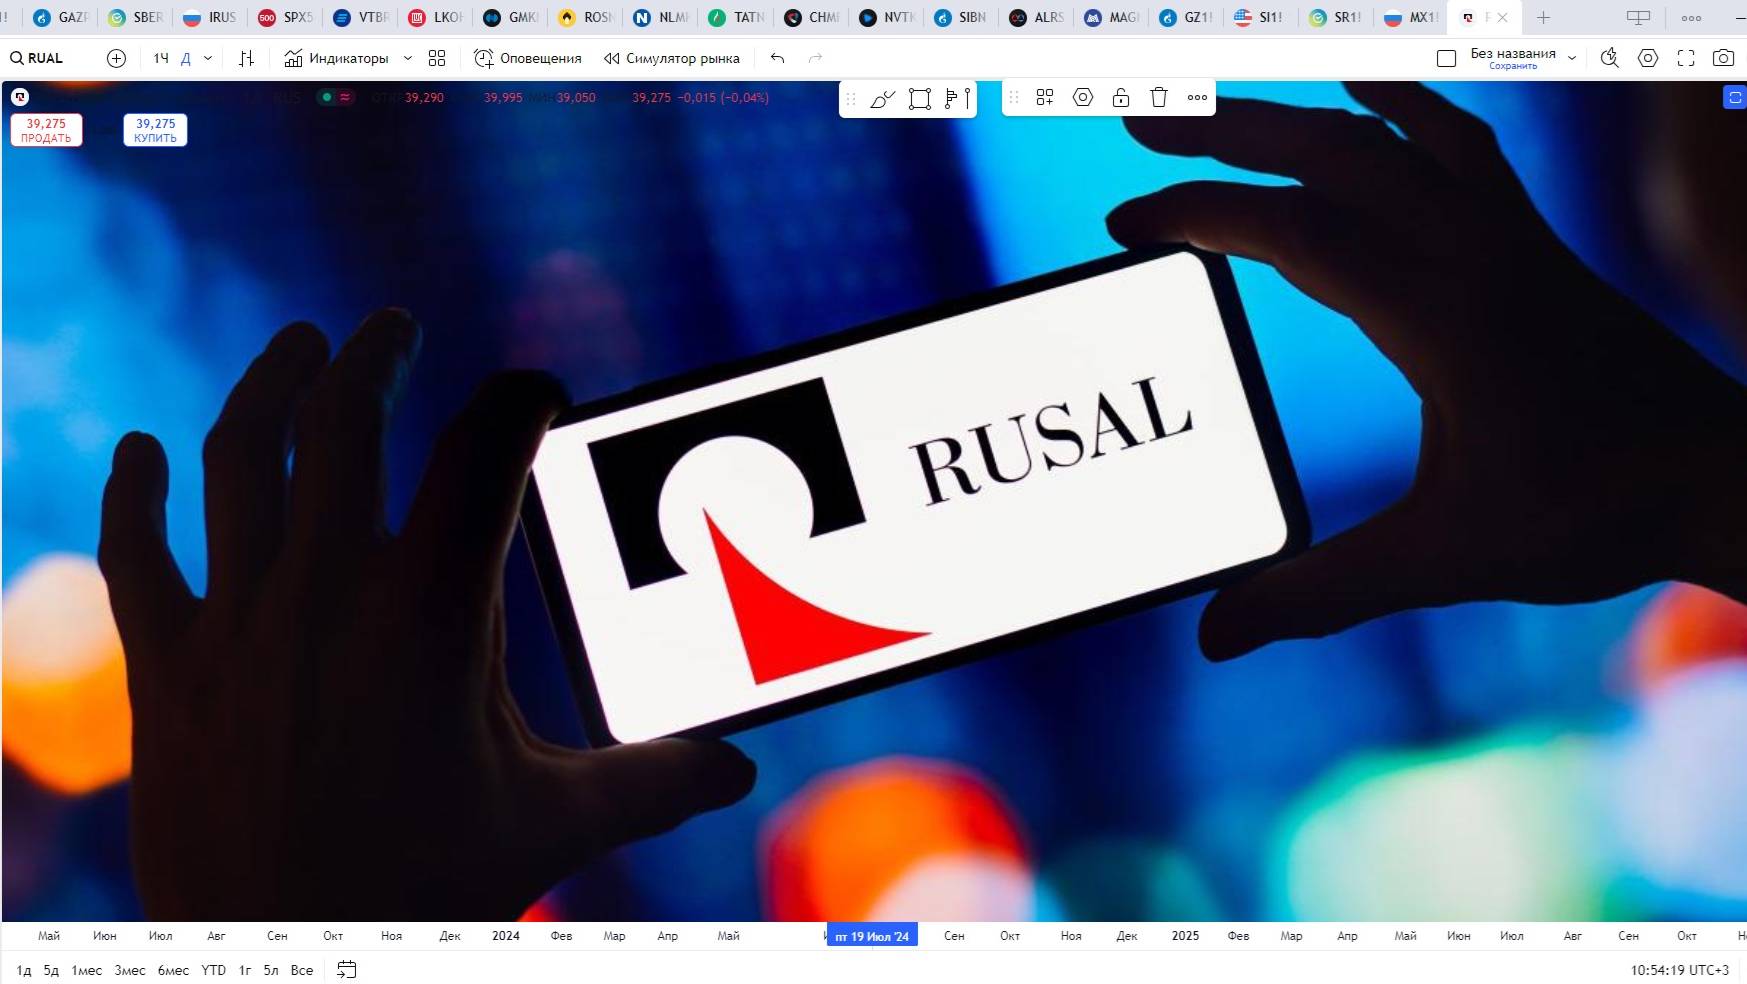Open the RUAL symbol search
This screenshot has width=1747, height=984.
point(37,58)
